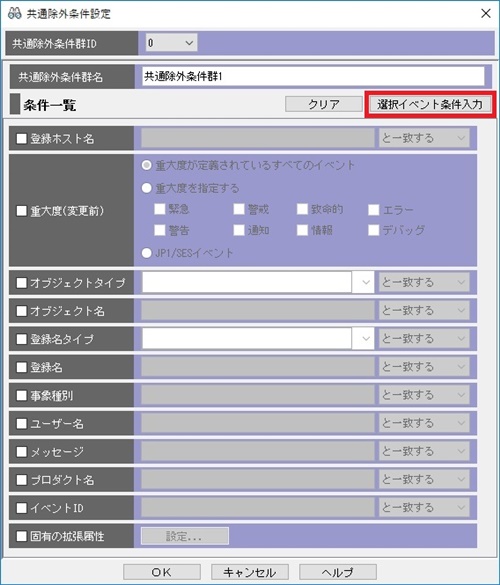Click the ヘルプ button

[338, 572]
